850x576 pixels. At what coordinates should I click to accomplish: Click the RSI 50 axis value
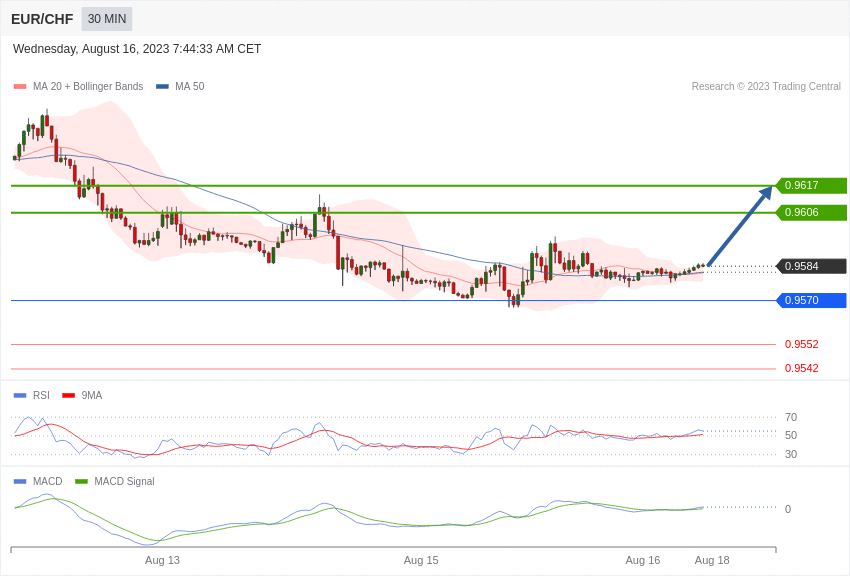(791, 435)
